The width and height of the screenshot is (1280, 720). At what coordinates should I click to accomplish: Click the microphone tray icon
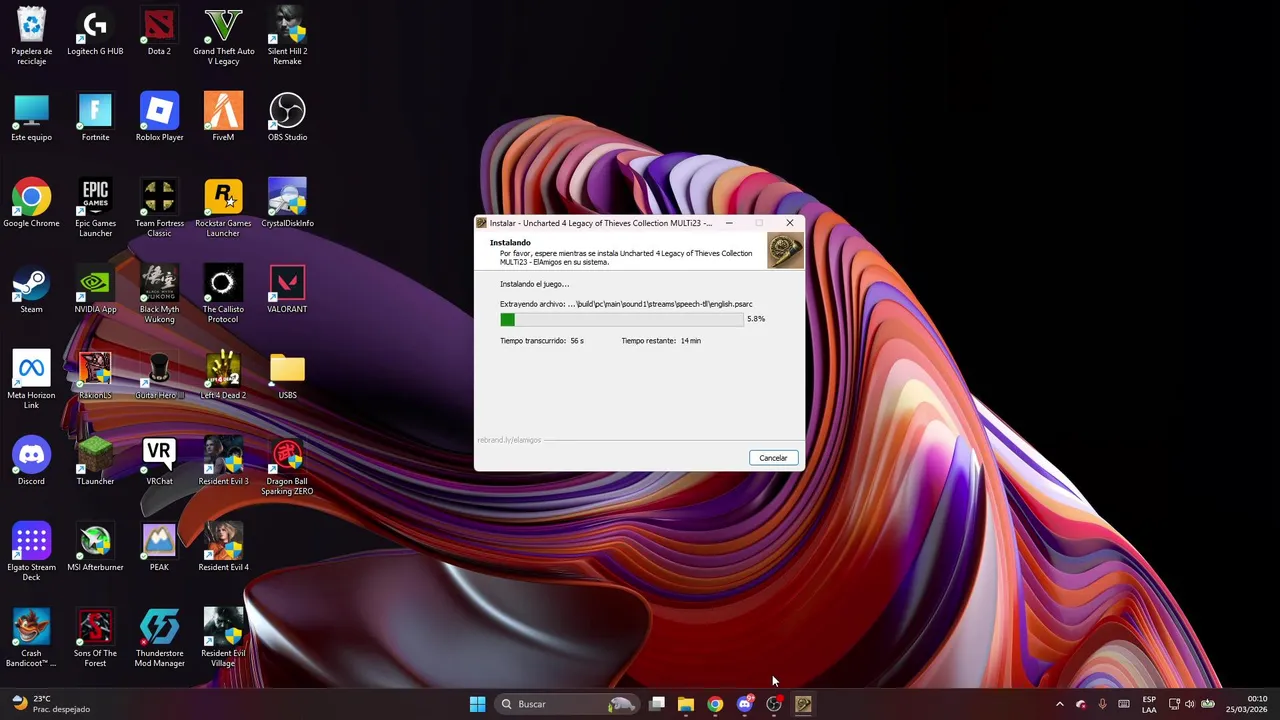tap(1102, 704)
